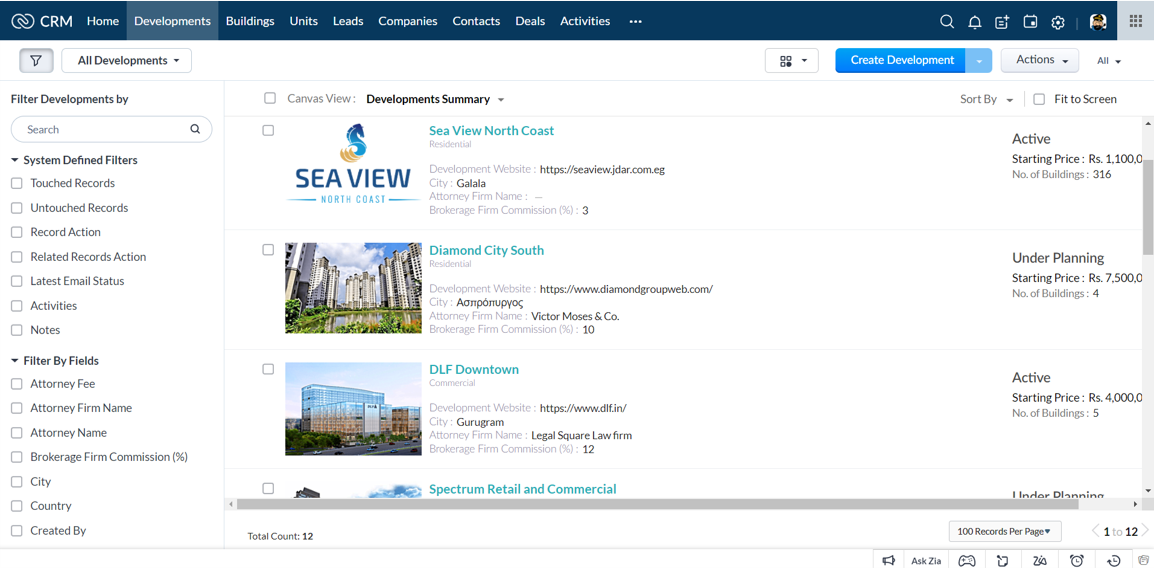Viewport: 1154px width, 568px height.
Task: Switch to the Buildings tab
Action: (x=250, y=21)
